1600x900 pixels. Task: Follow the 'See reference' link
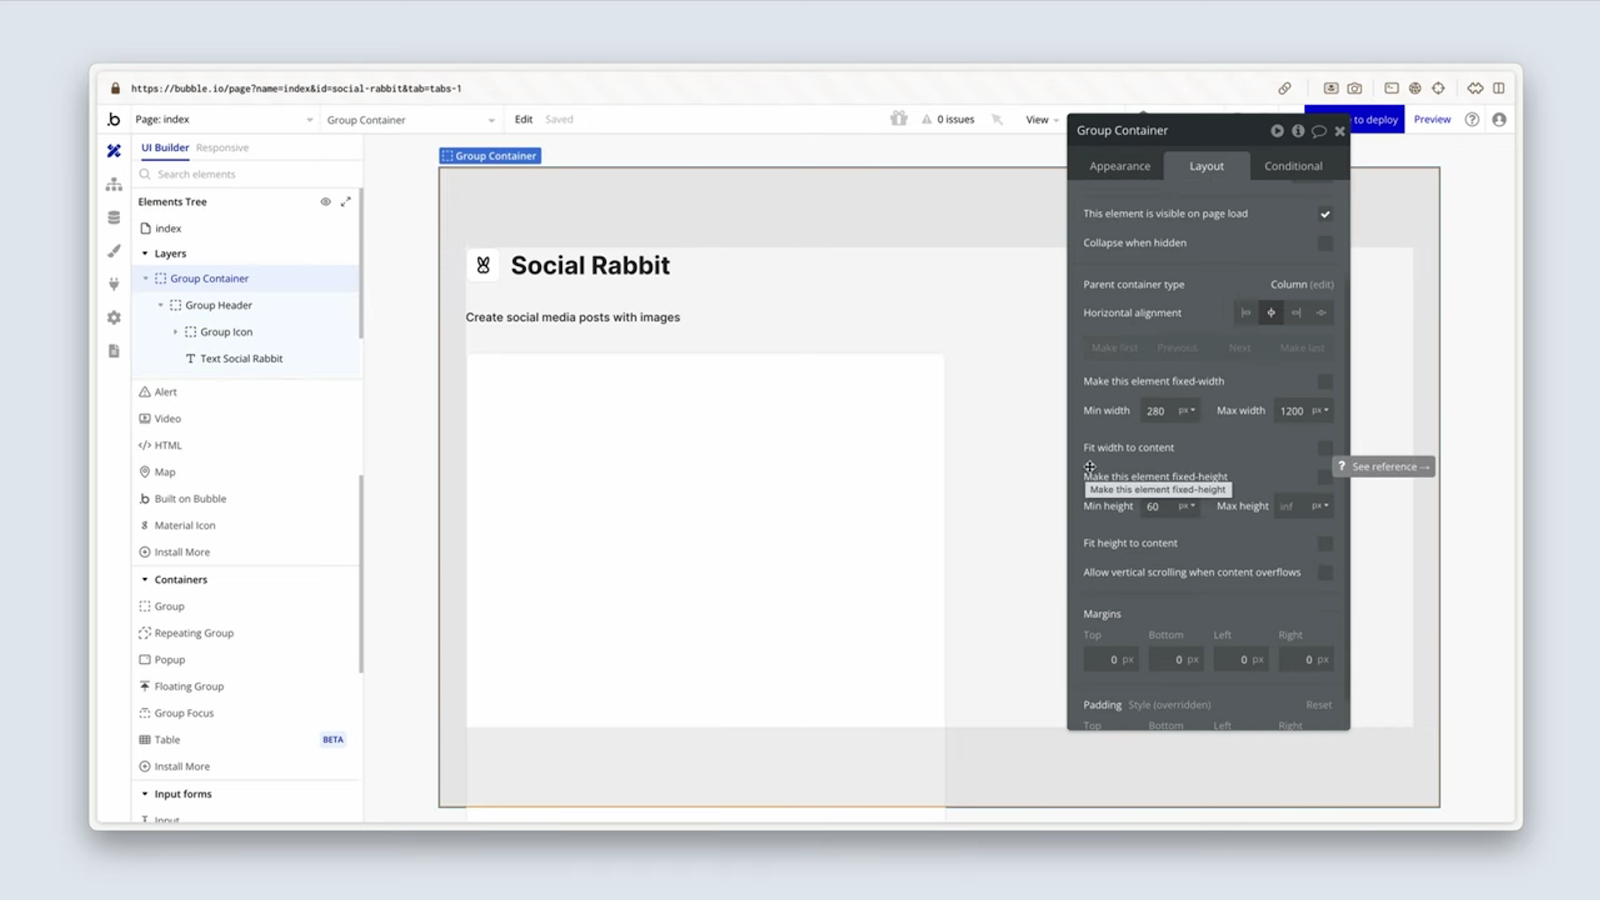click(1386, 466)
